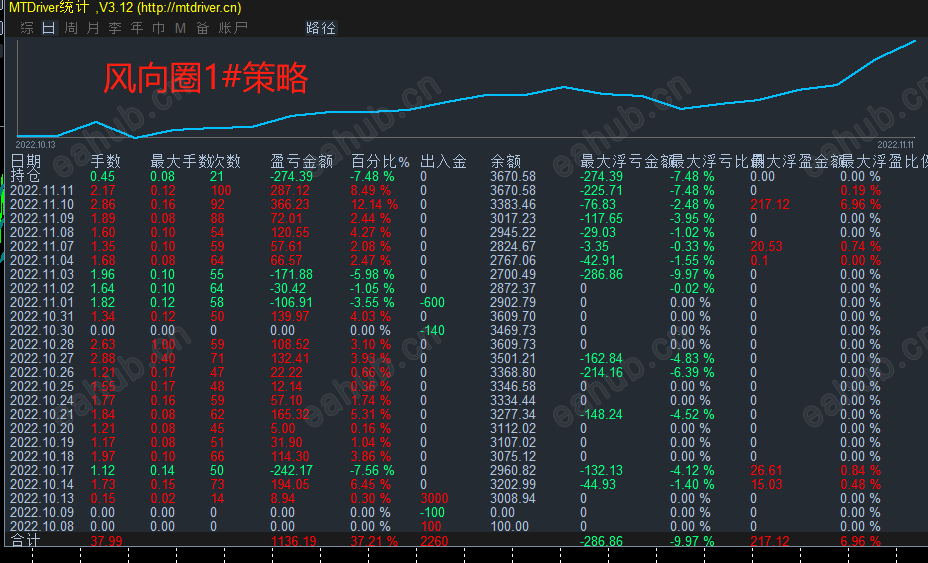Click balance value 3383.46

point(513,205)
